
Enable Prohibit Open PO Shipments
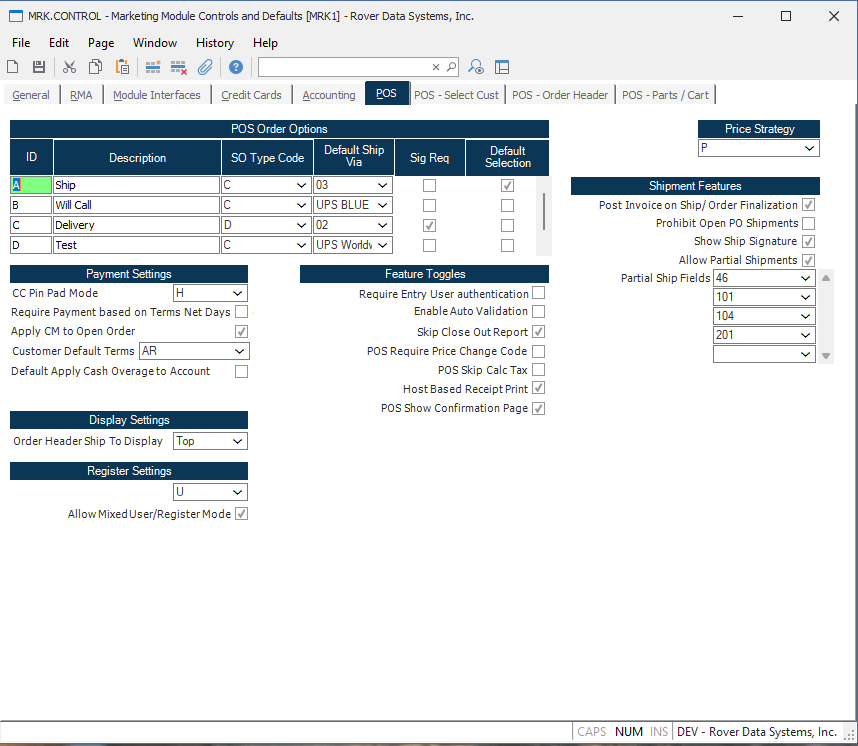click(x=809, y=223)
